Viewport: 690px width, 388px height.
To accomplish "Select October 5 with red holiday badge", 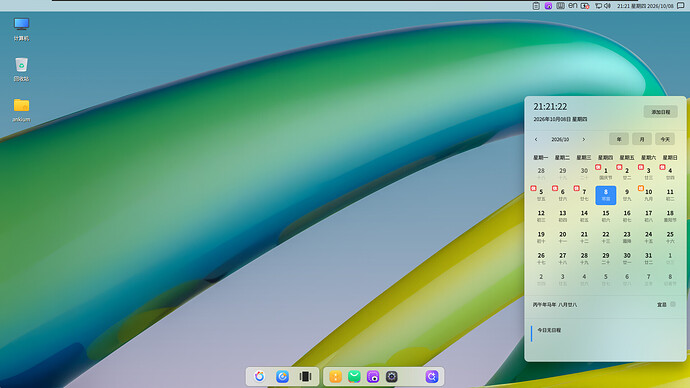I will (x=541, y=195).
